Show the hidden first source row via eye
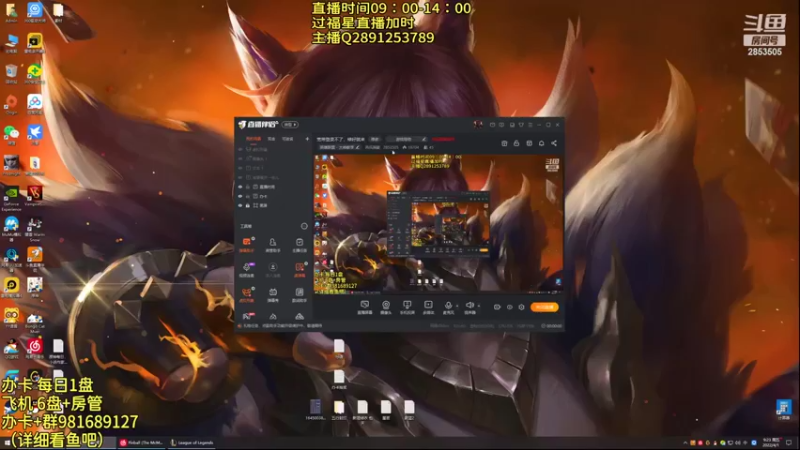 click(240, 149)
